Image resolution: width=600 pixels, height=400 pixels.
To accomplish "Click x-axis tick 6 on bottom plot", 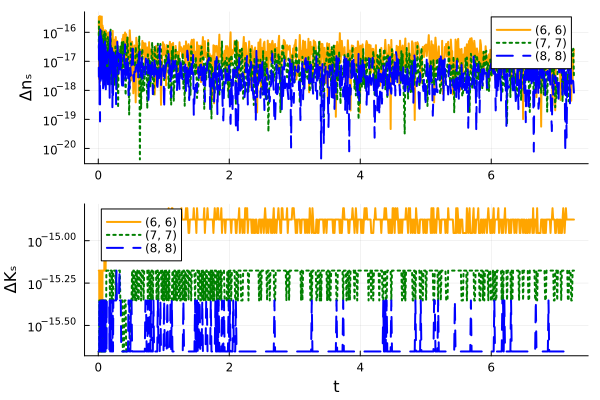I will (x=491, y=368).
